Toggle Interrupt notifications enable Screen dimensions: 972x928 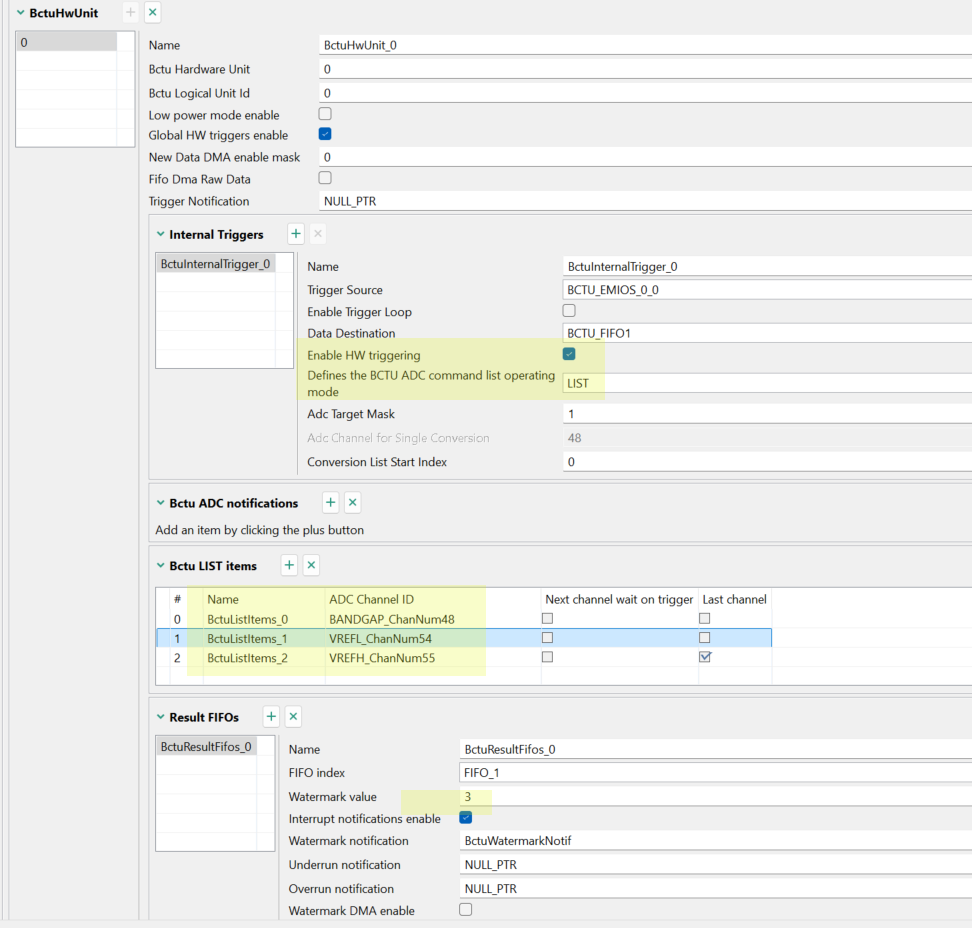(x=466, y=818)
